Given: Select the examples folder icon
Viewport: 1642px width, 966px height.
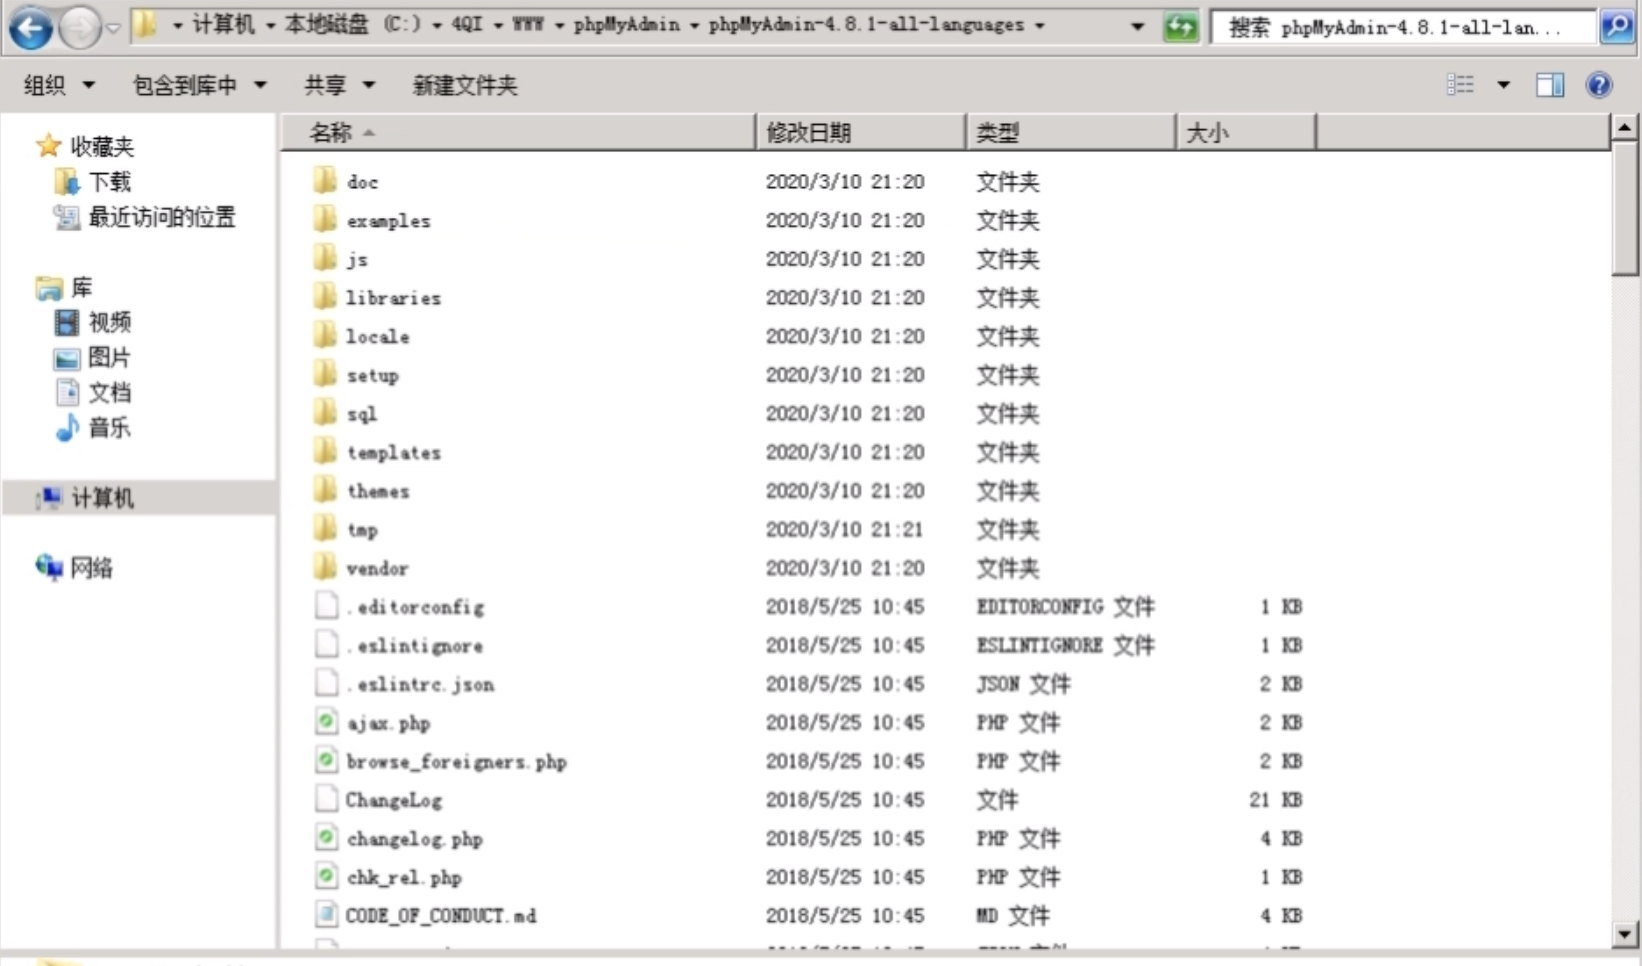Looking at the screenshot, I should 325,219.
